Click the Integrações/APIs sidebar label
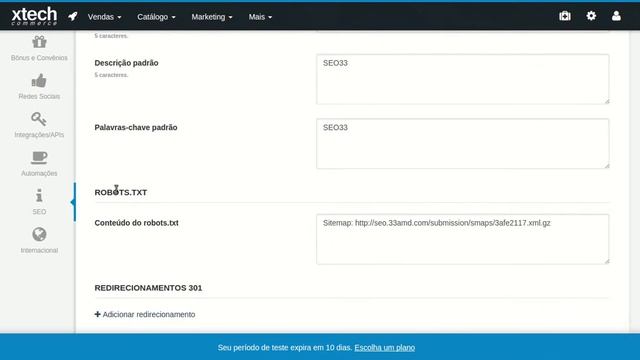Screen dimensions: 640x360 pos(39,135)
